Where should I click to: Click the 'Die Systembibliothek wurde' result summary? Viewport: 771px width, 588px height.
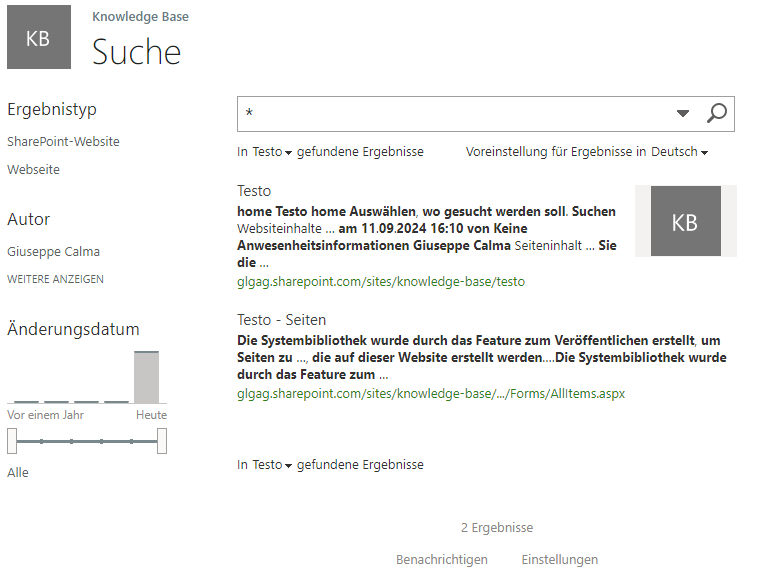click(x=482, y=357)
